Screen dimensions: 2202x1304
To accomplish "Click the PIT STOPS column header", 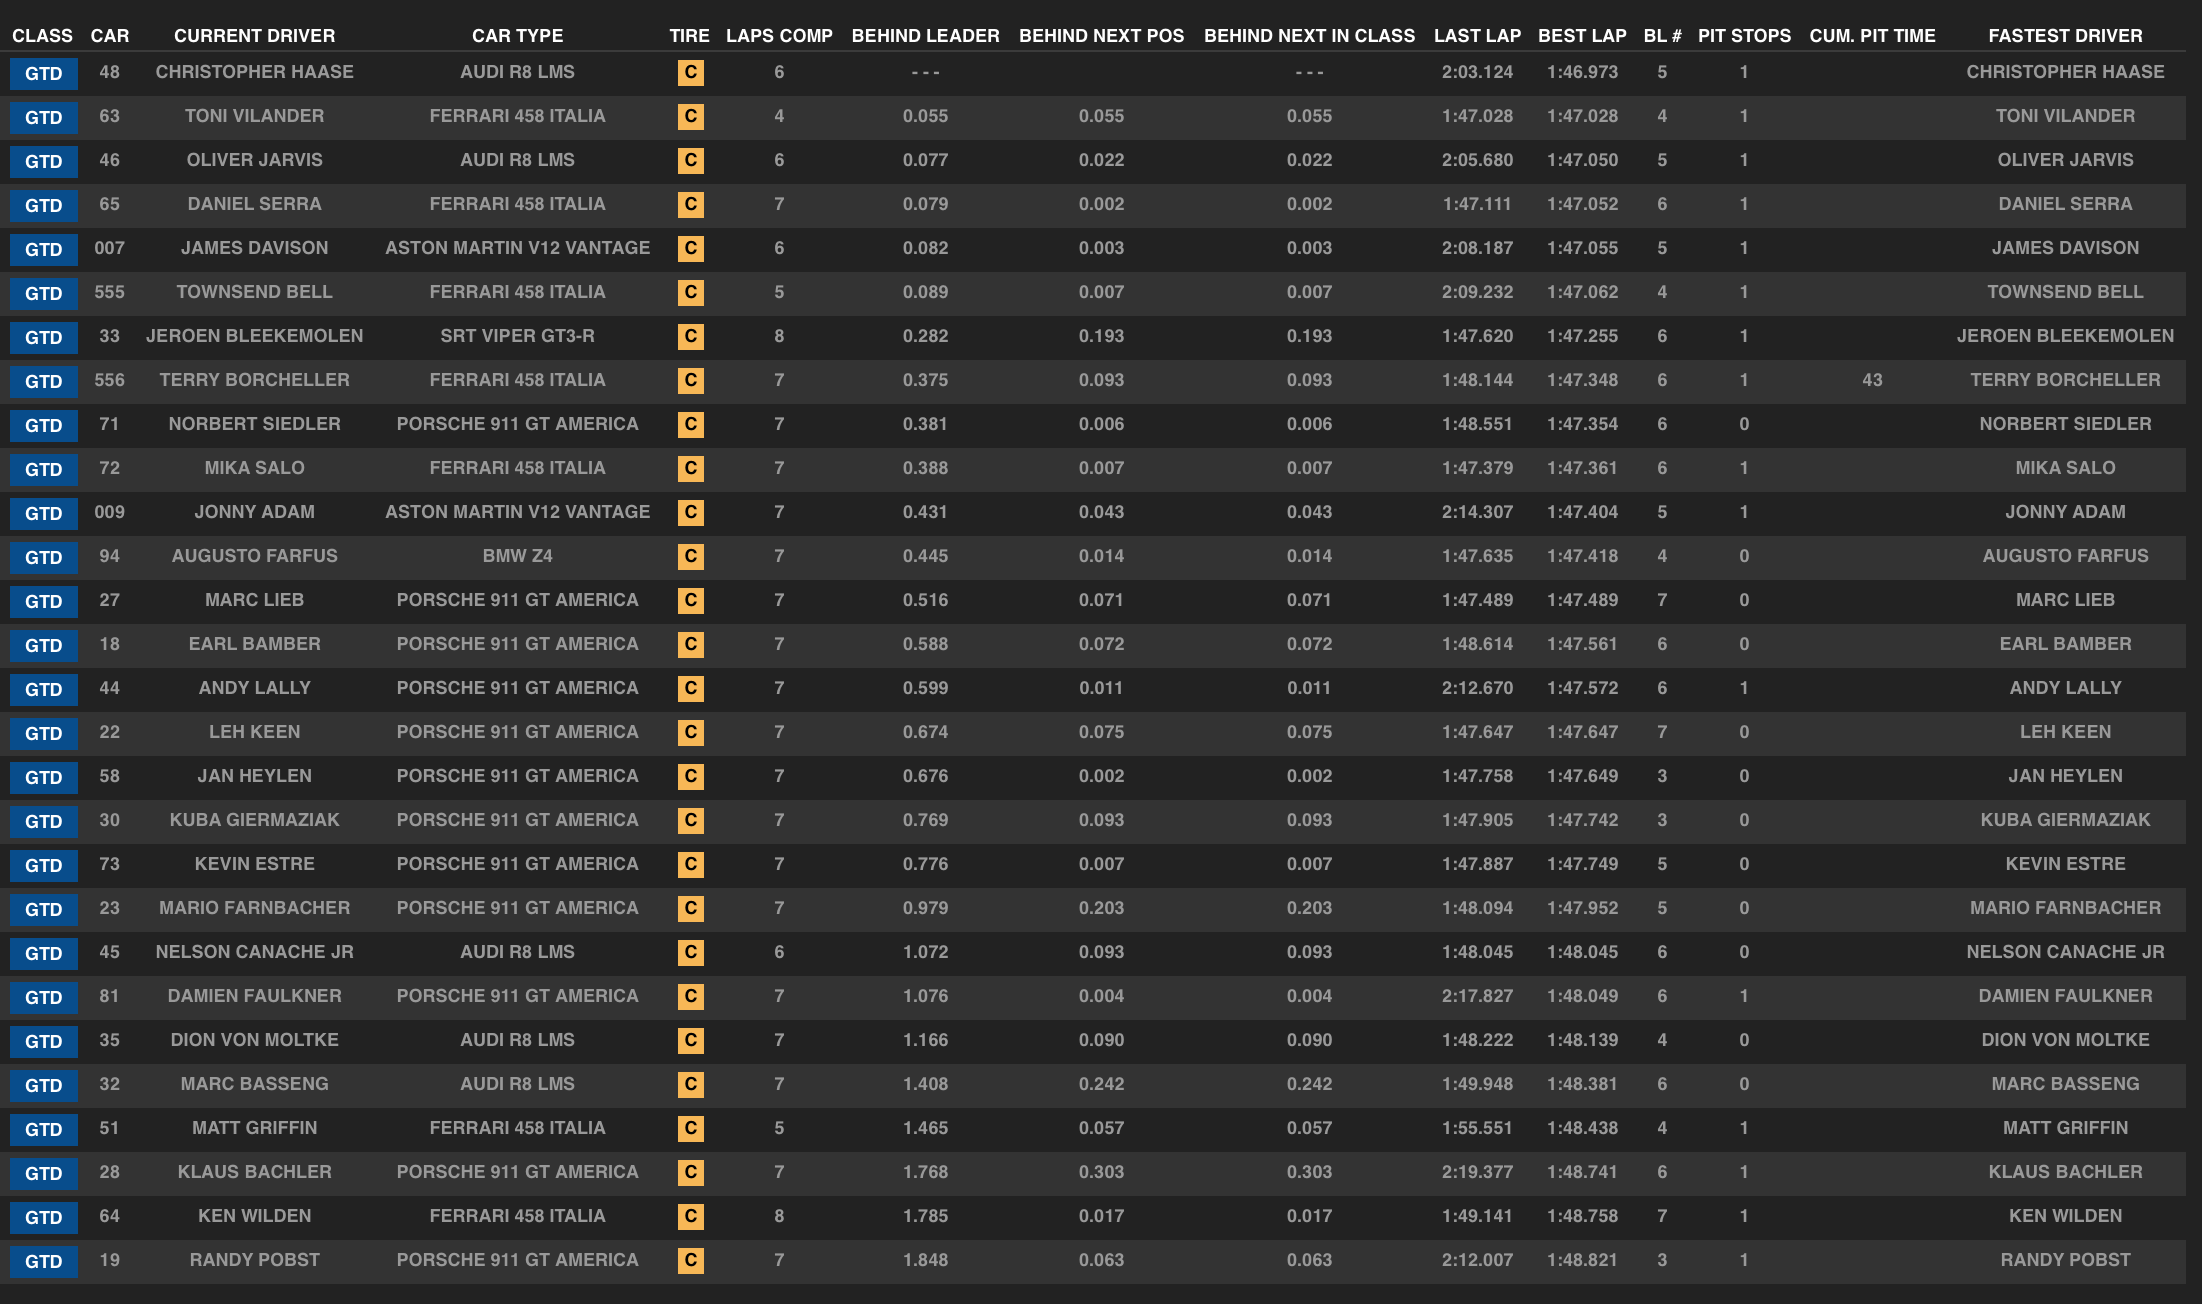I will pyautogui.click(x=1744, y=36).
